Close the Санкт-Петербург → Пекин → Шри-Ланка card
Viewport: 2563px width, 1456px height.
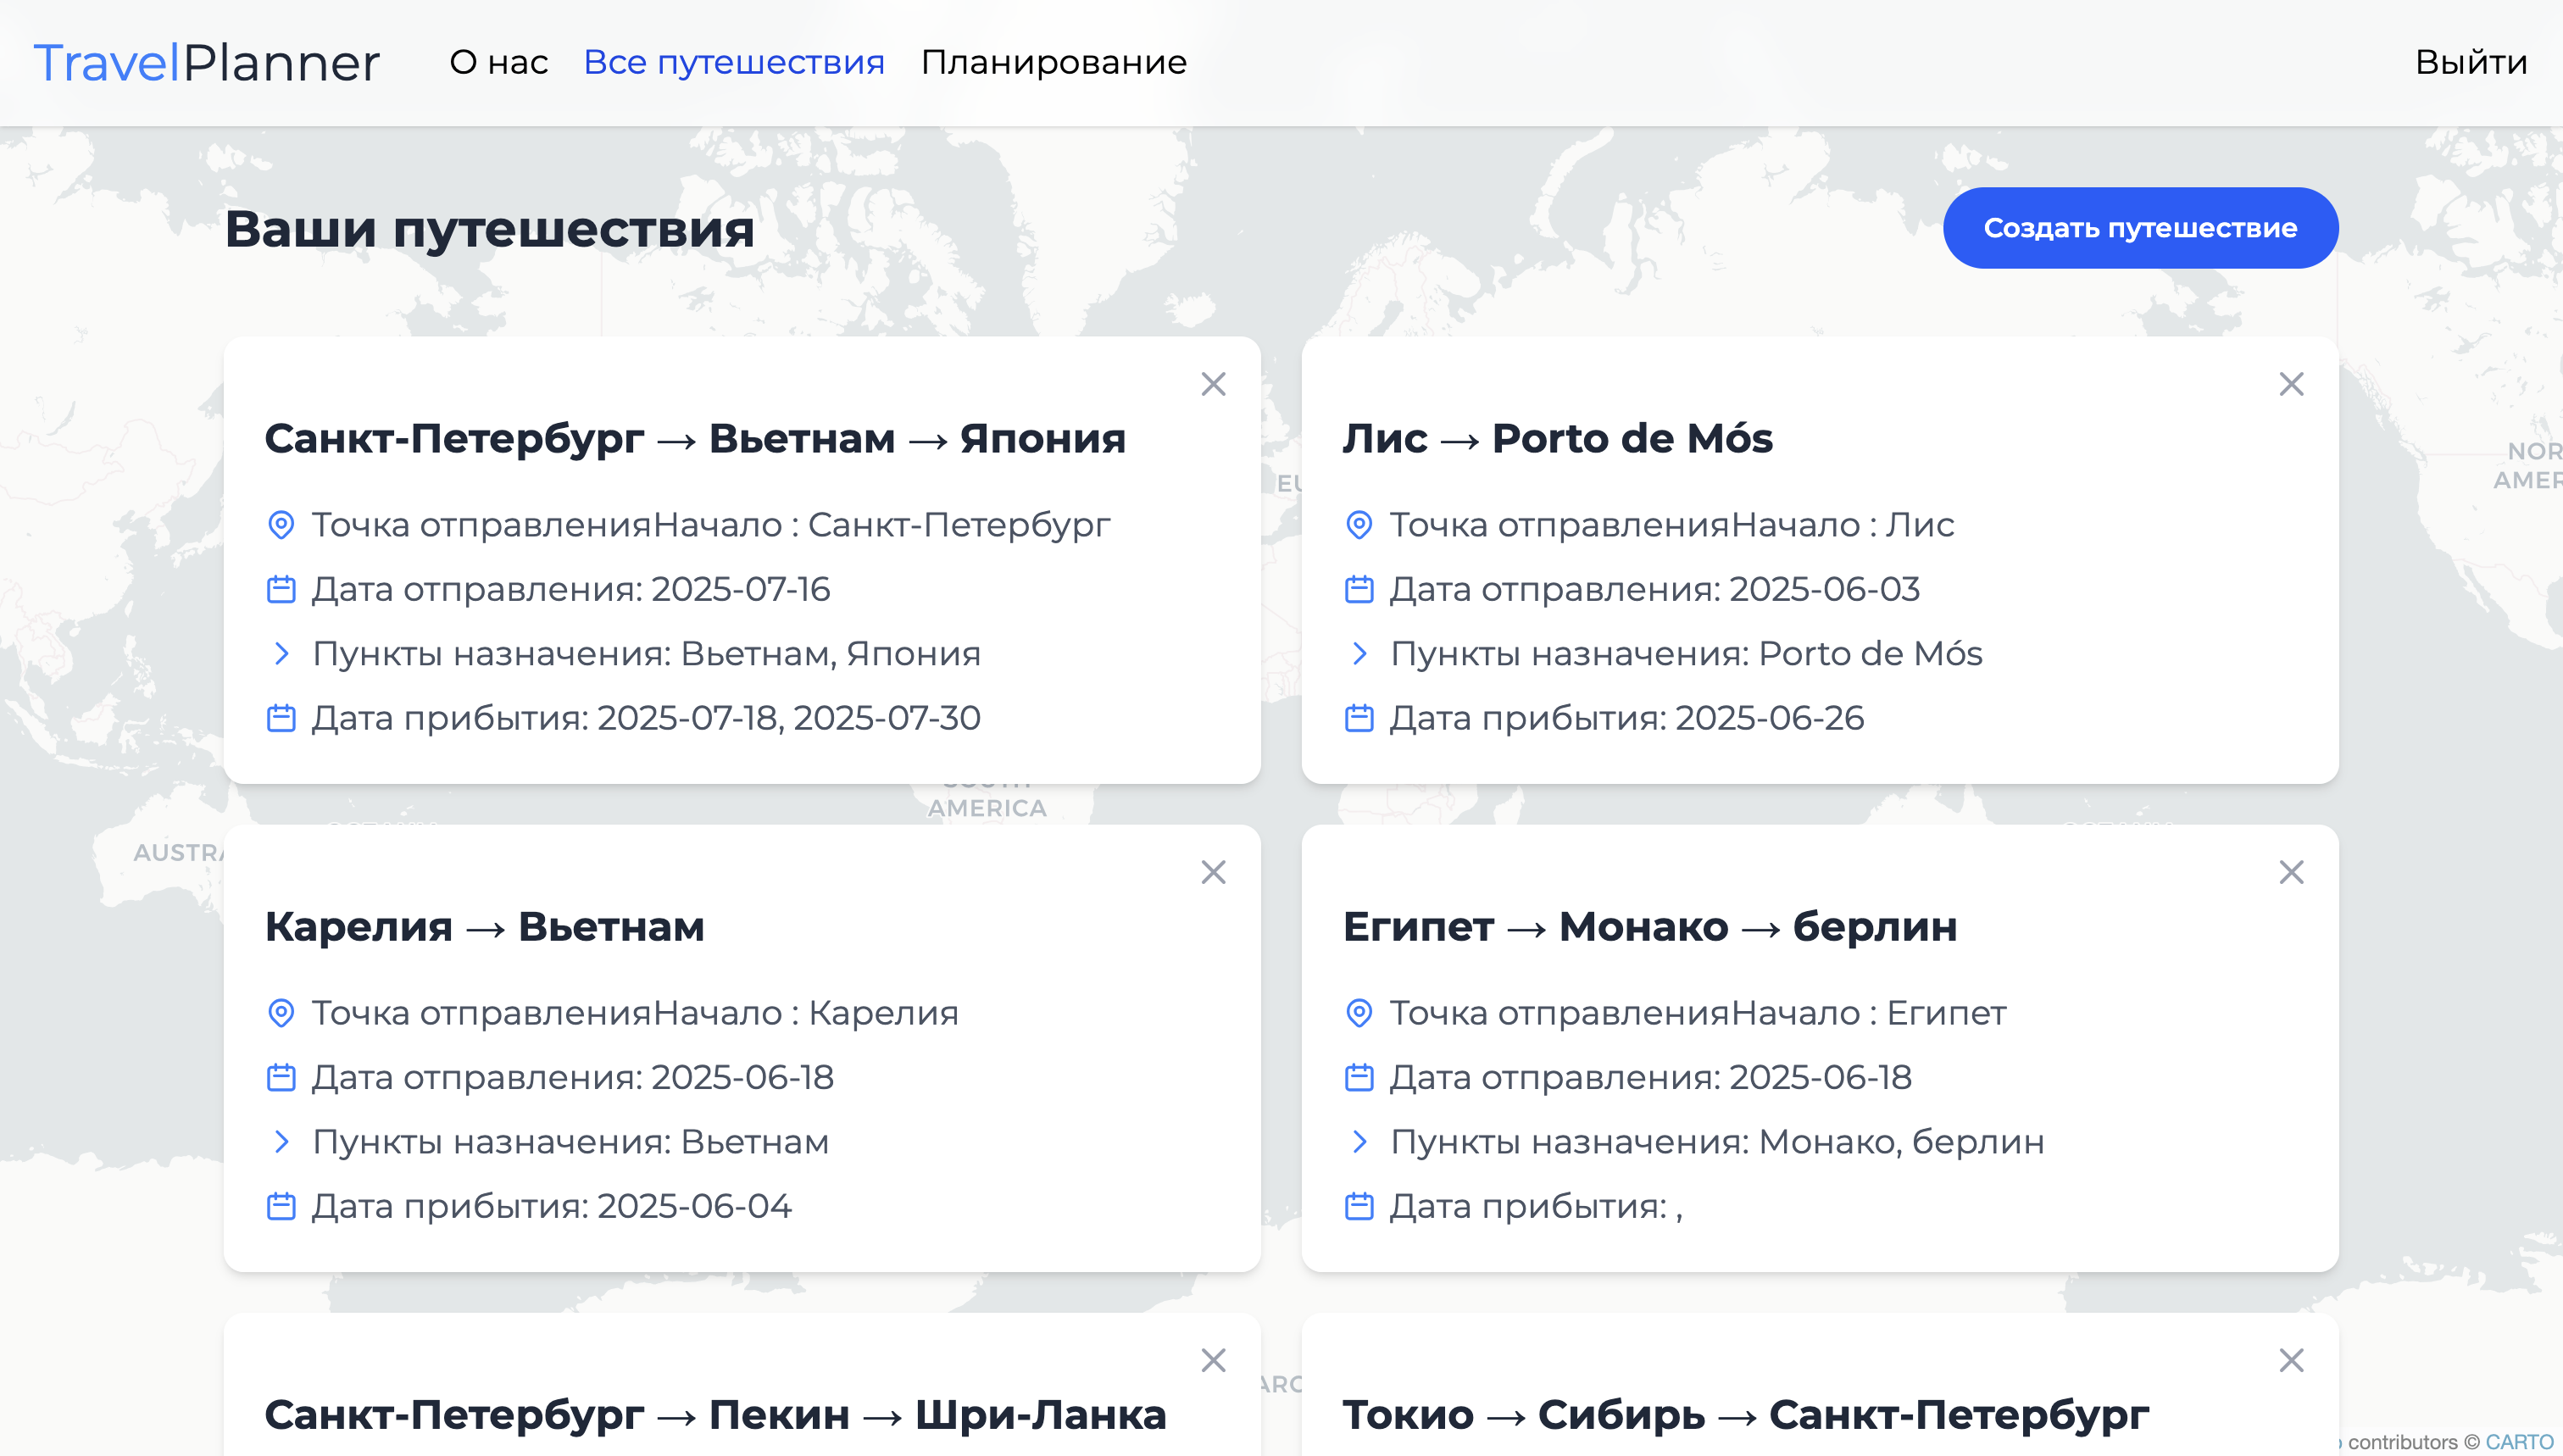pyautogui.click(x=1213, y=1360)
